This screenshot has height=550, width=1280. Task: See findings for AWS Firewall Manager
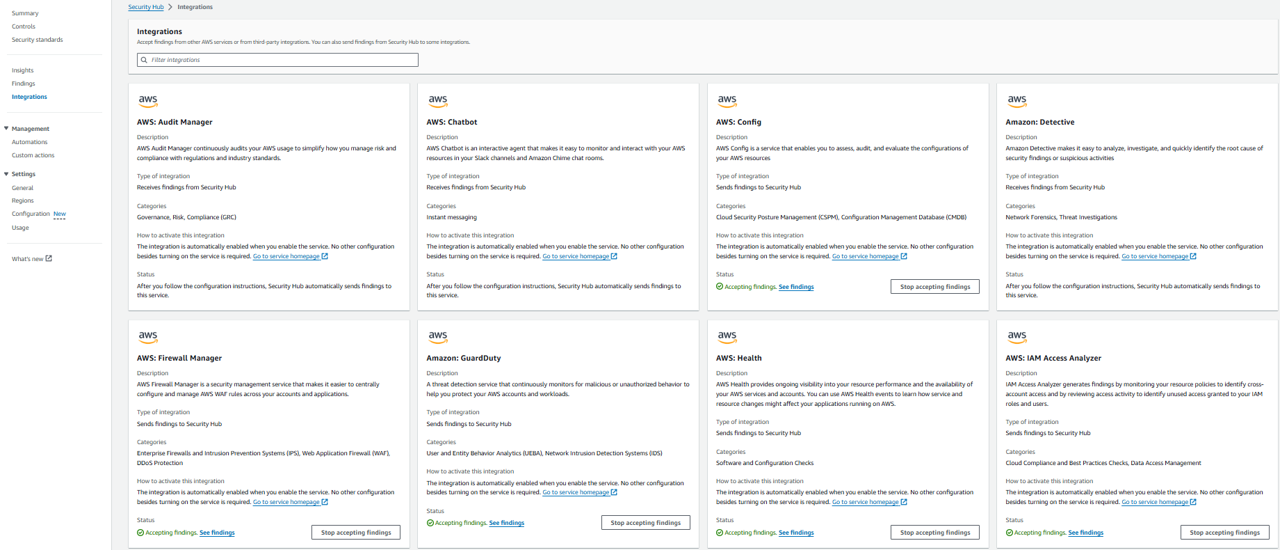217,533
